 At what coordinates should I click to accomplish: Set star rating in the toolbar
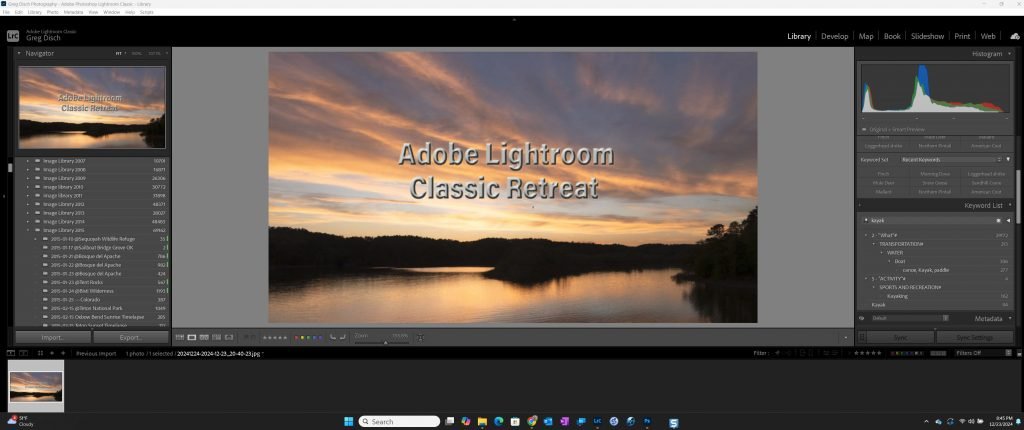pos(274,338)
